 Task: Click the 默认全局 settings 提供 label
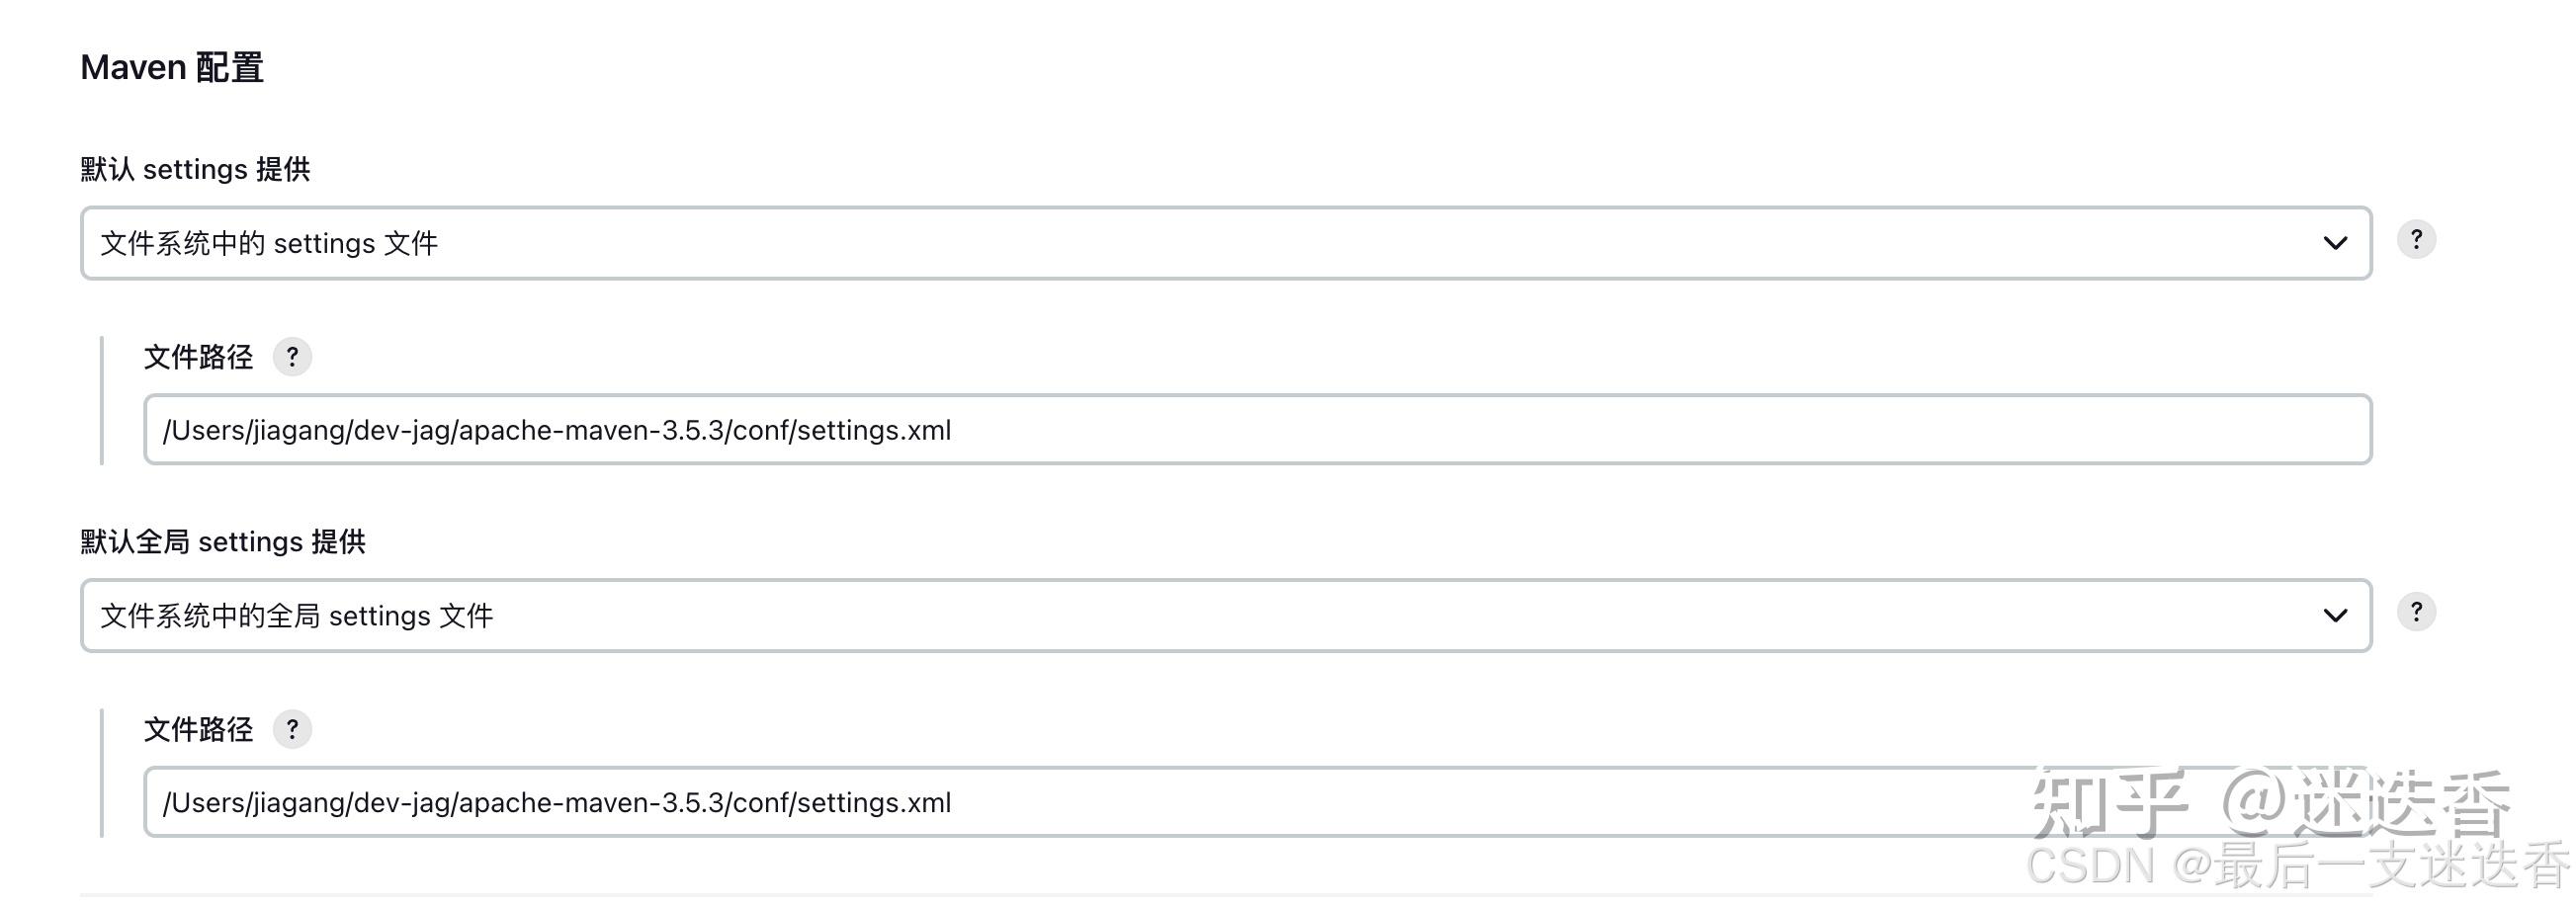tap(223, 541)
